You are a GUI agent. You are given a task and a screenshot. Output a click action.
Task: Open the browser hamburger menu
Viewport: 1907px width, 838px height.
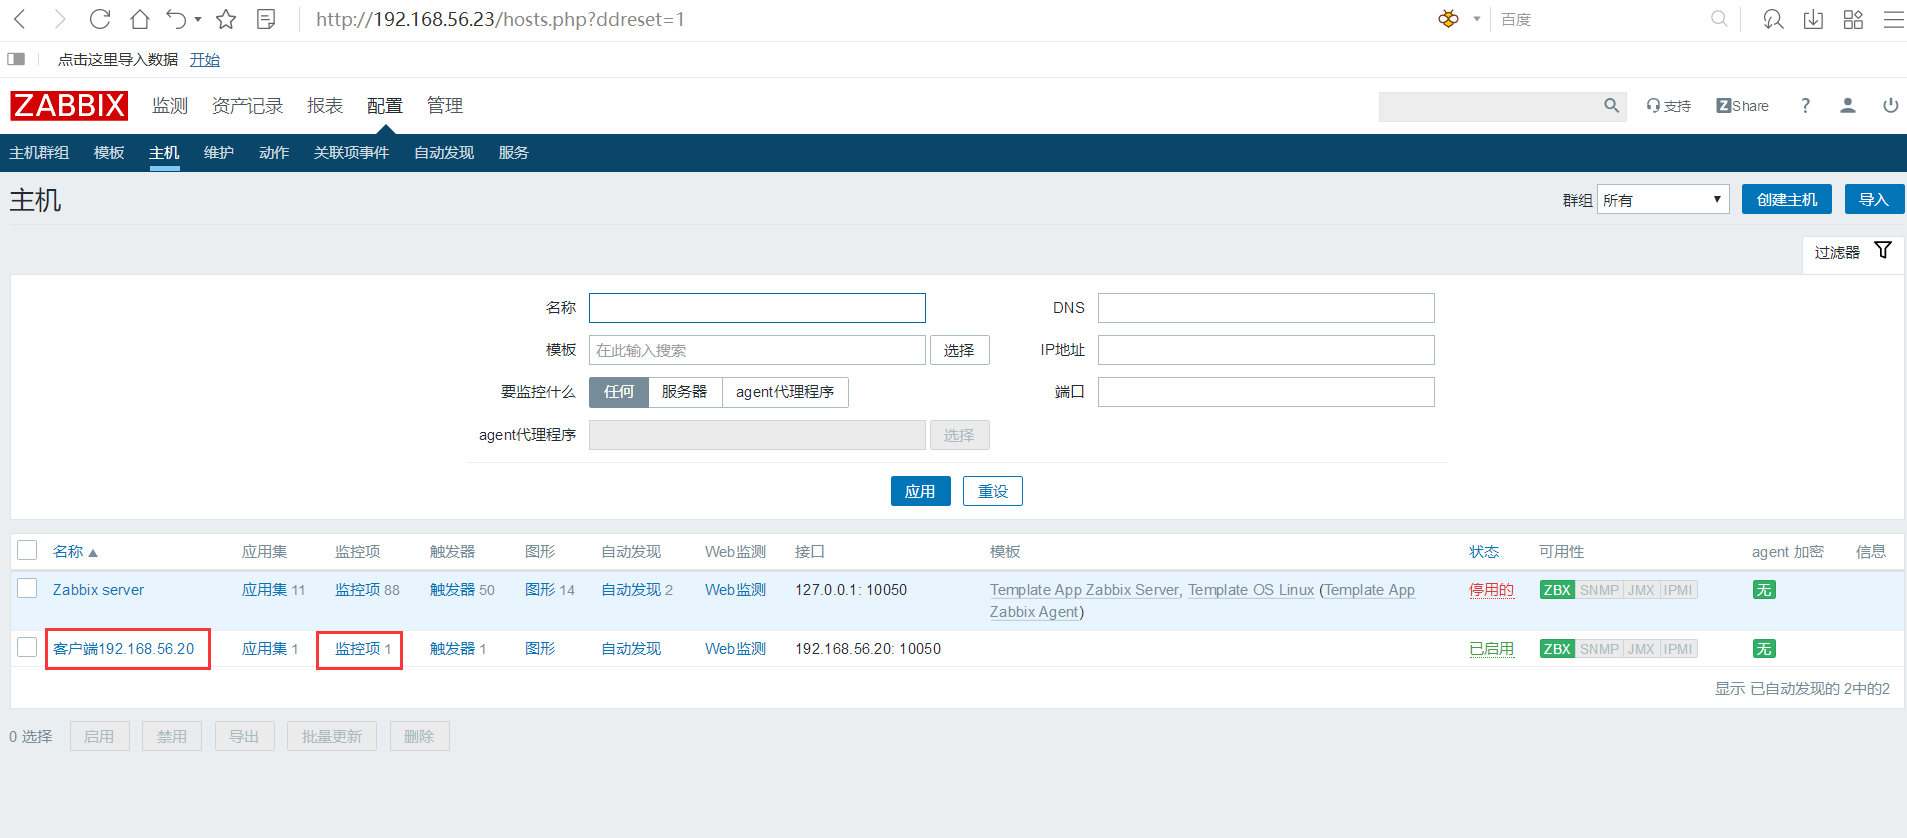1893,19
